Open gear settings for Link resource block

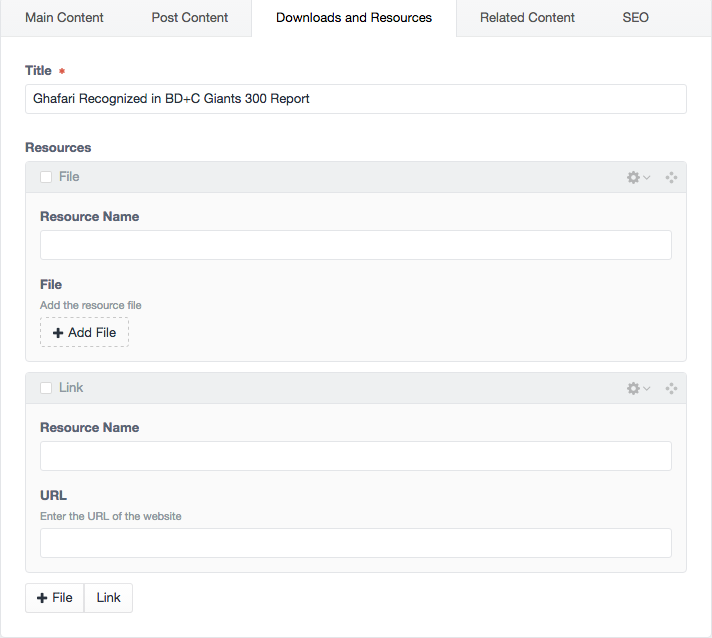click(x=633, y=388)
